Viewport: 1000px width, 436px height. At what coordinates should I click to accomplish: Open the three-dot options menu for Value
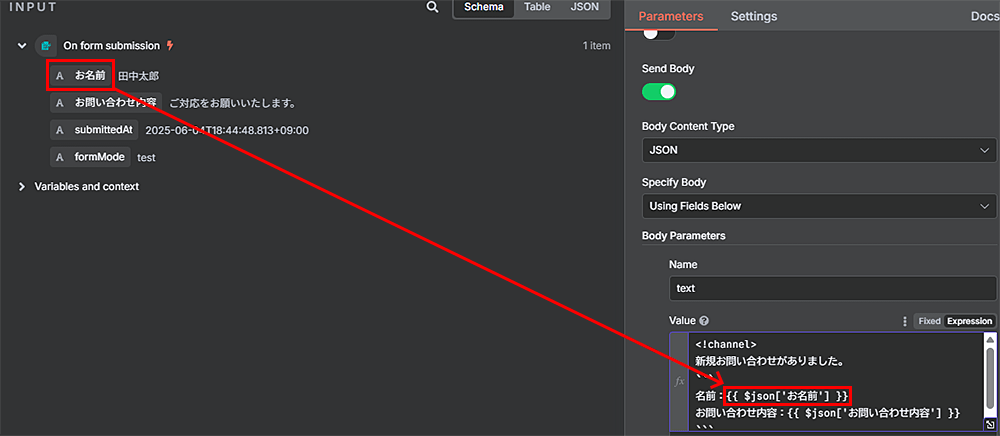pyautogui.click(x=904, y=321)
